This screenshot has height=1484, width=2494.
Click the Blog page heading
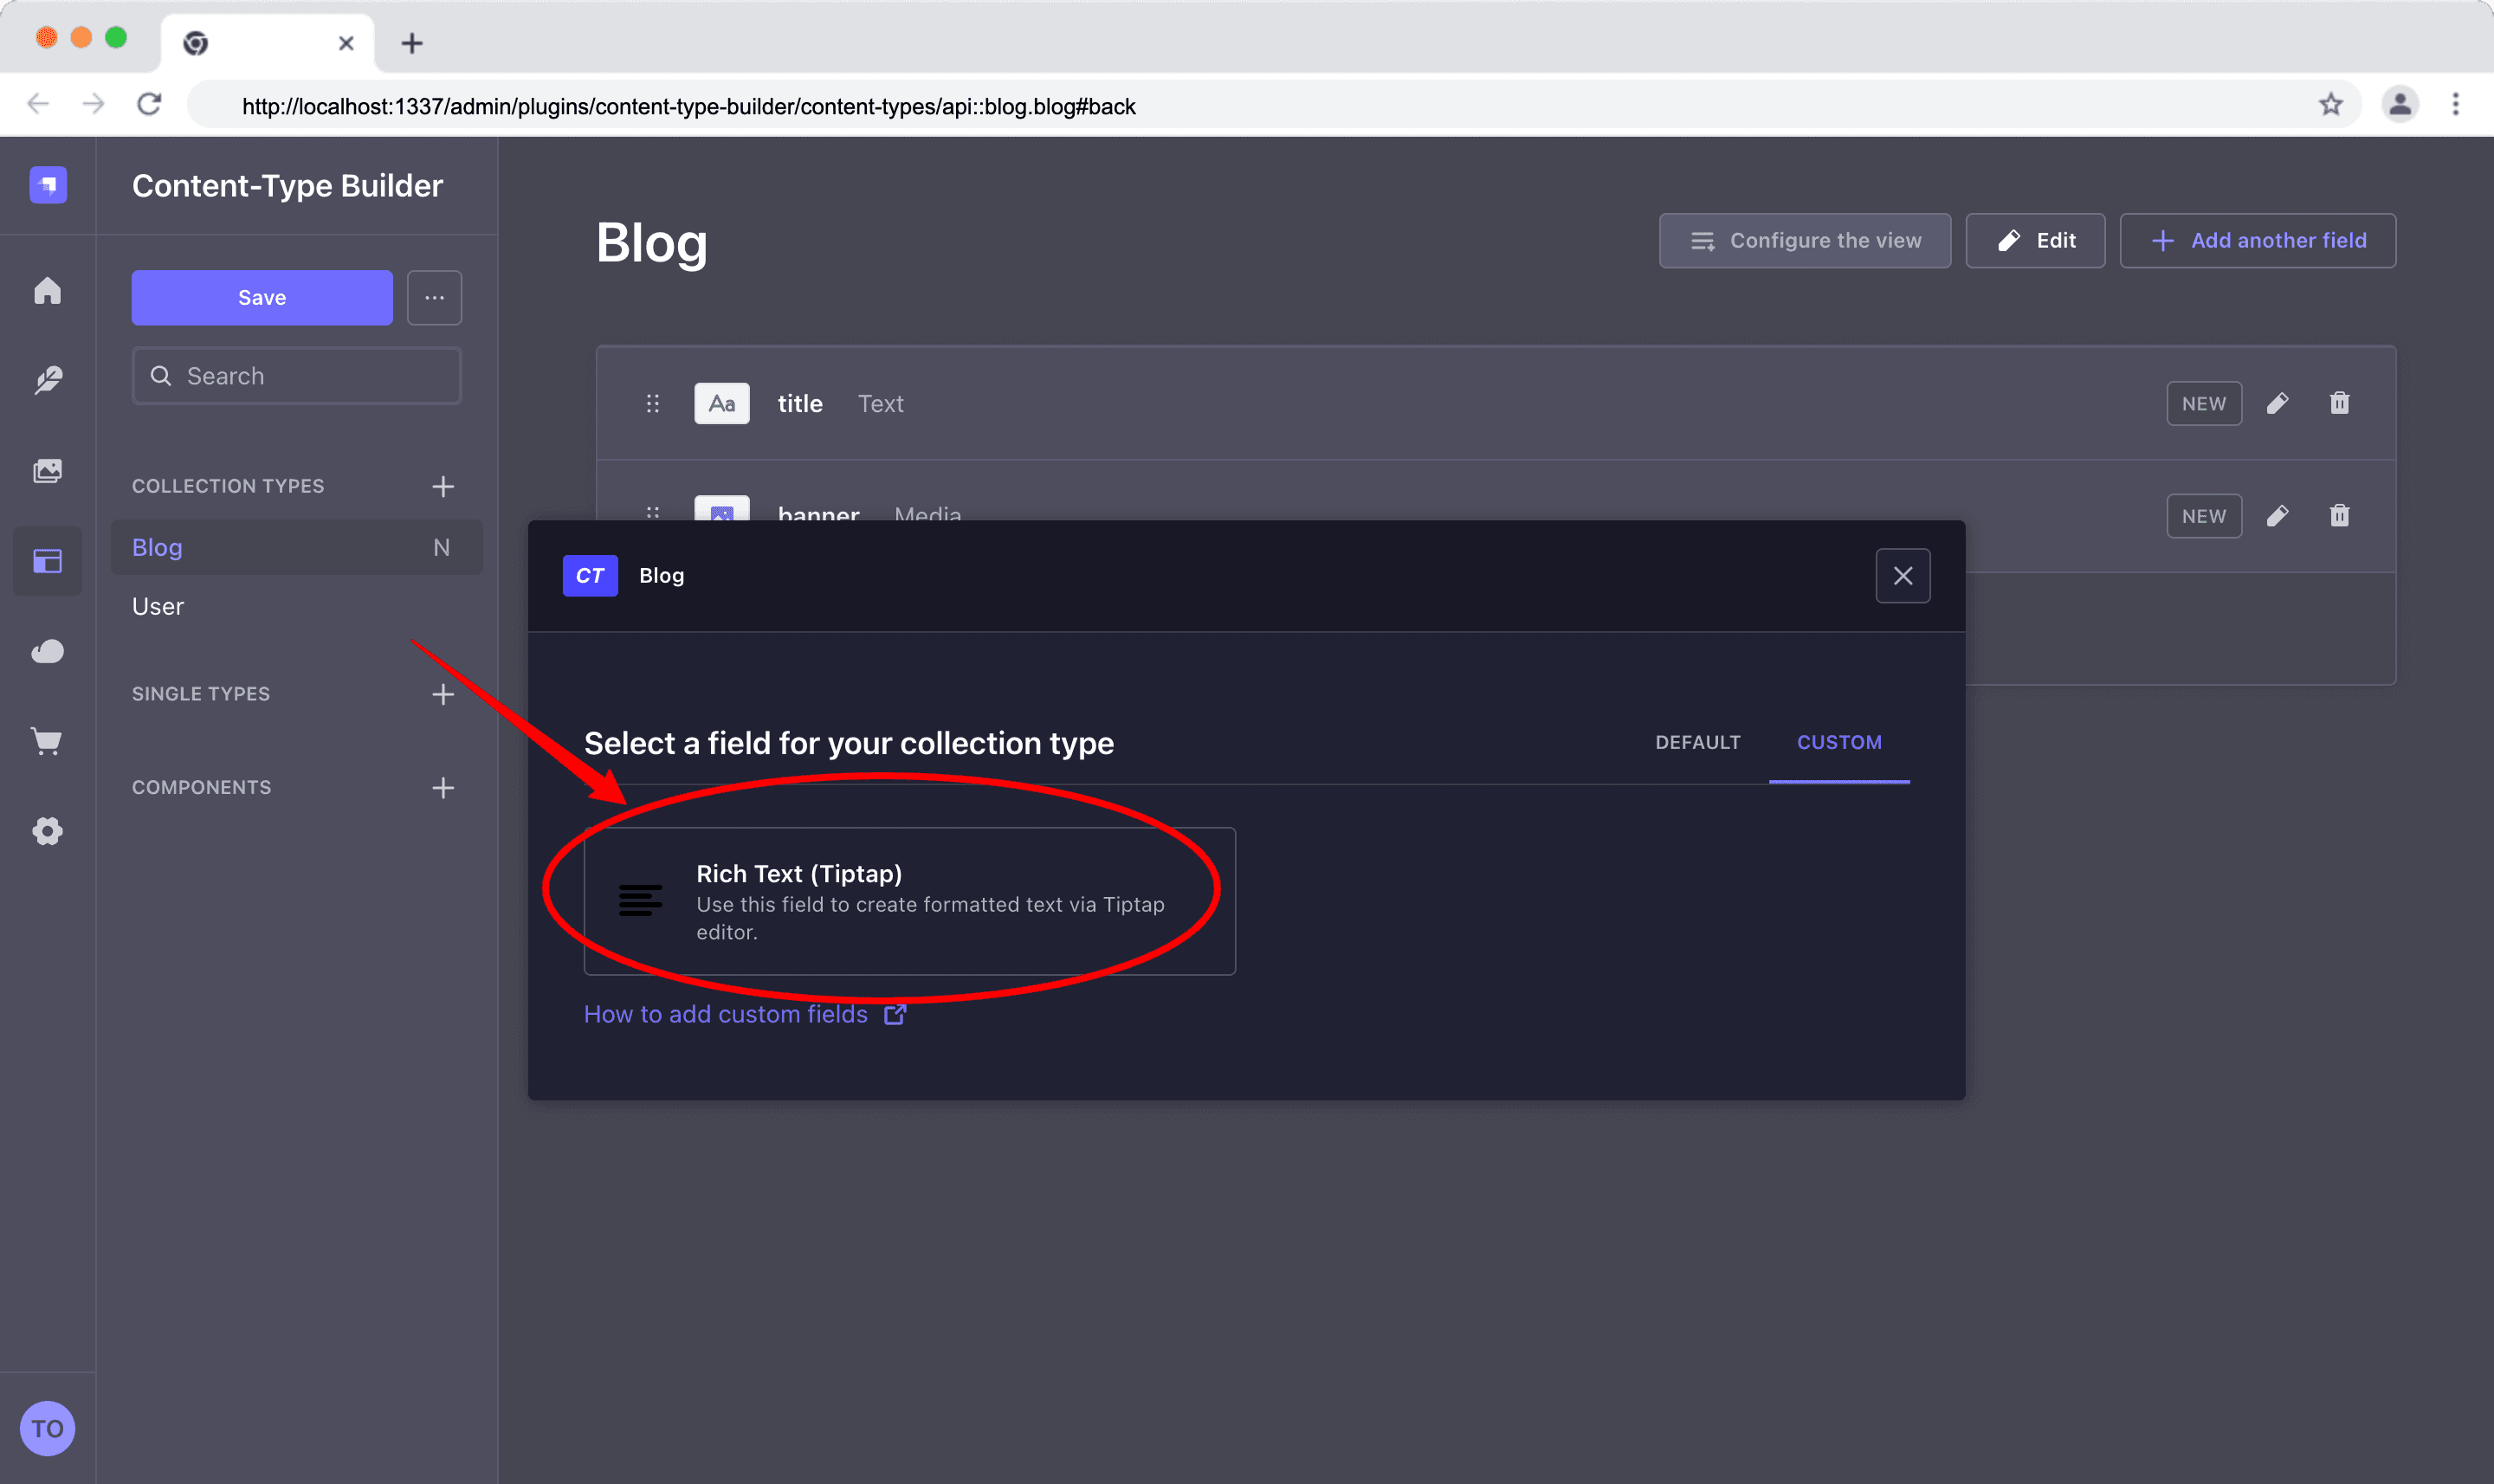tap(651, 243)
